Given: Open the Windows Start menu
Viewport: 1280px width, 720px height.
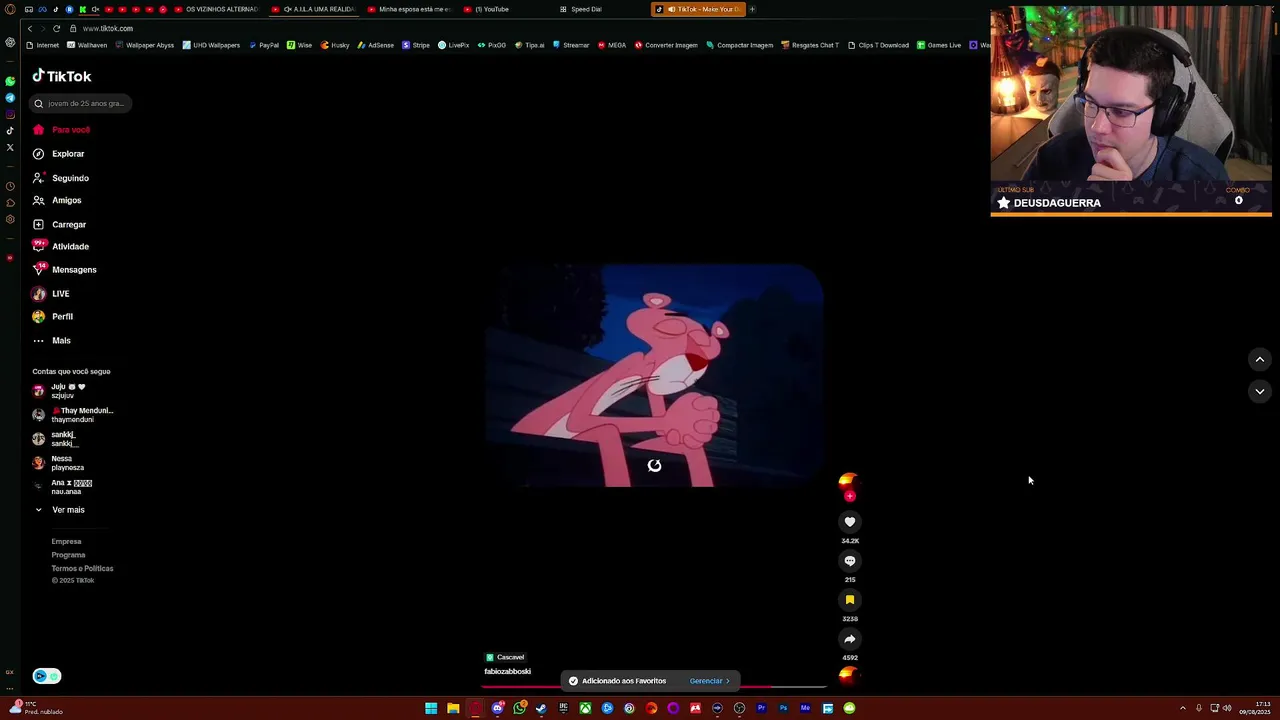Looking at the screenshot, I should (431, 708).
